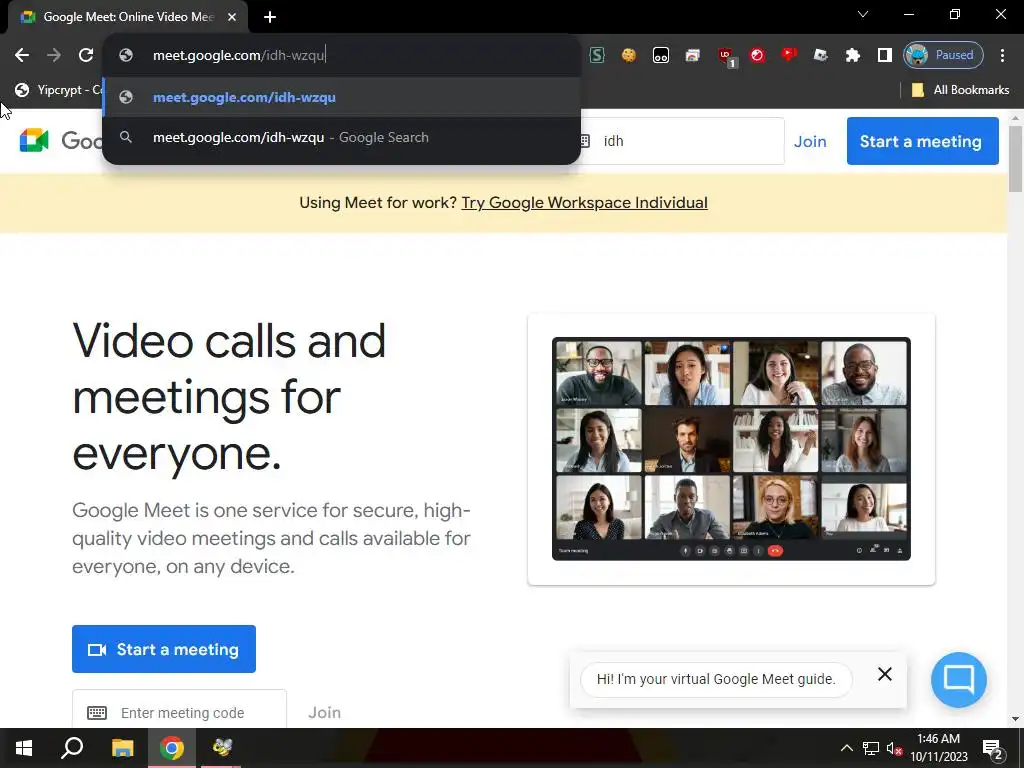The height and width of the screenshot is (768, 1024).
Task: Click the lower Join button
Action: click(324, 712)
